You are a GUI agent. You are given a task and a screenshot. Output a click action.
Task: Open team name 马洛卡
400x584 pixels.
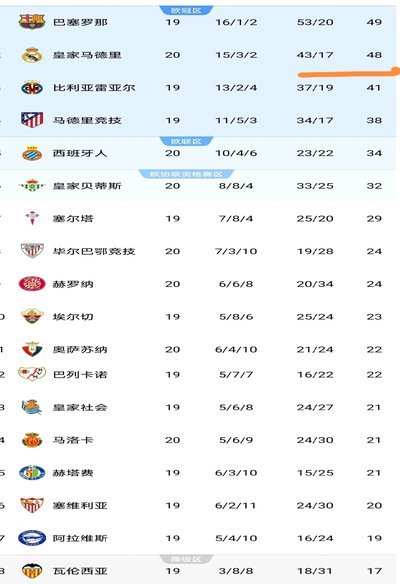(73, 440)
